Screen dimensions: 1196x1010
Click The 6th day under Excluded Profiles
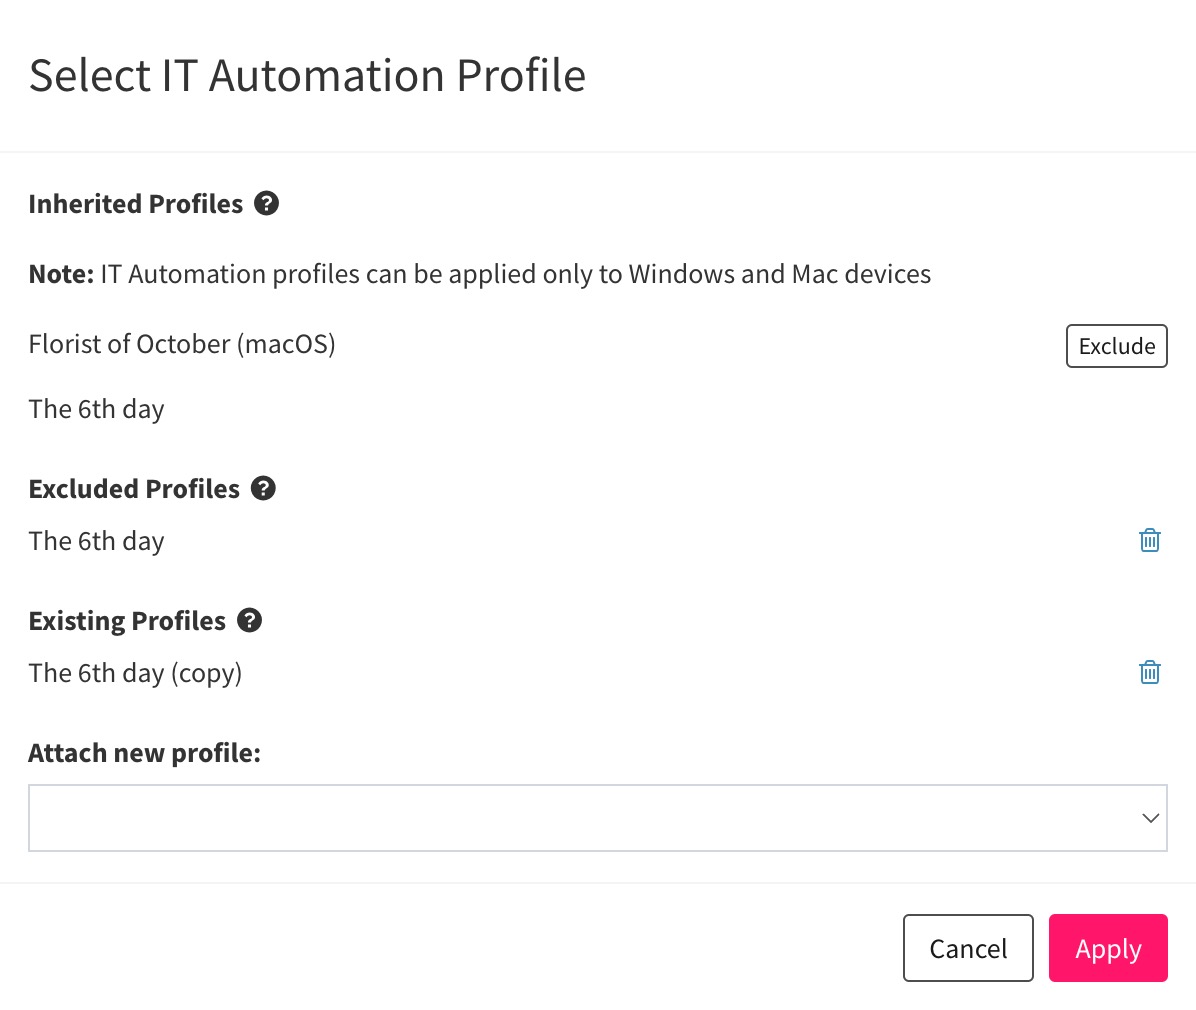coord(96,540)
